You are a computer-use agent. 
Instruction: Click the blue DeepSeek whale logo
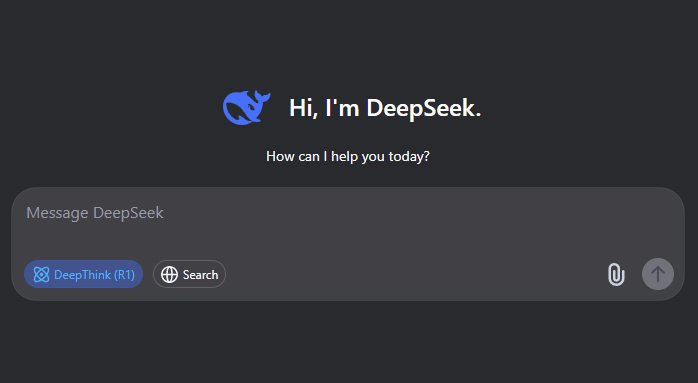click(x=246, y=107)
